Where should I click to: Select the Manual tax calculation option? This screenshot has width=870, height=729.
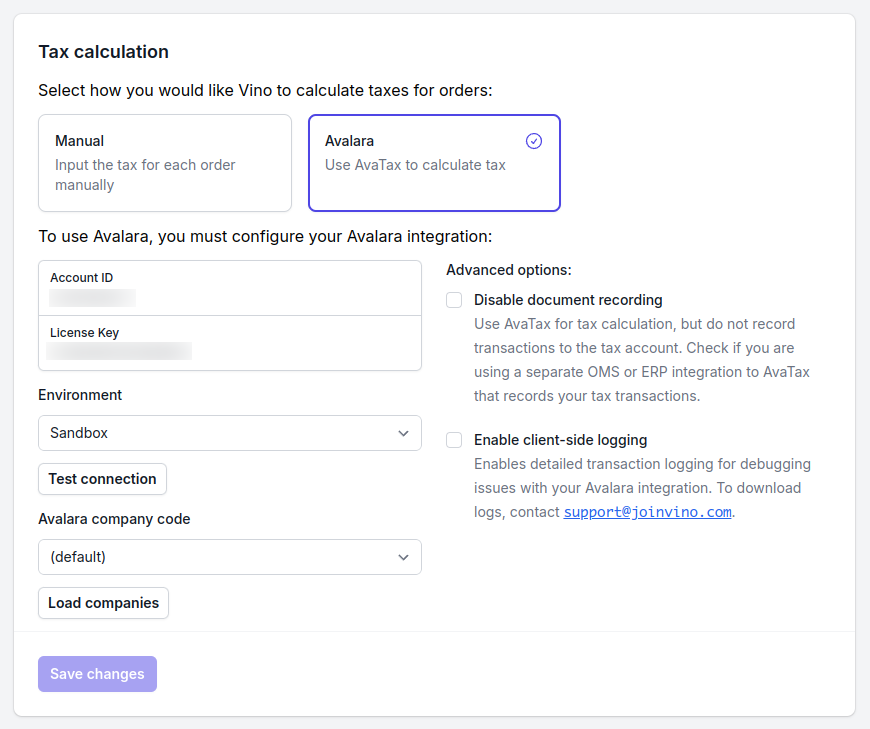coord(165,163)
